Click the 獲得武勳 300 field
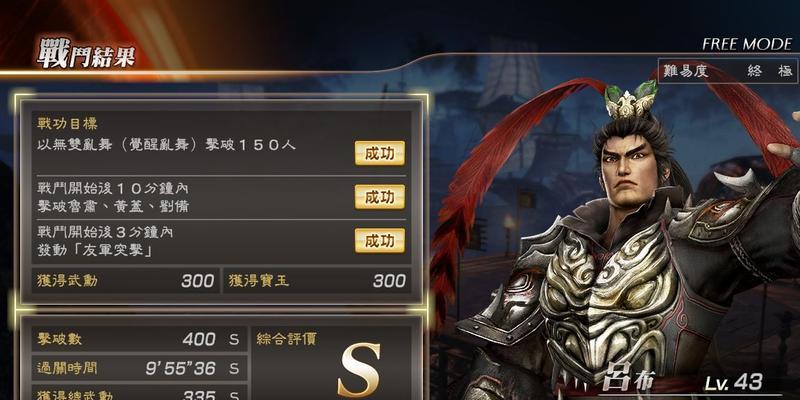 pyautogui.click(x=126, y=281)
